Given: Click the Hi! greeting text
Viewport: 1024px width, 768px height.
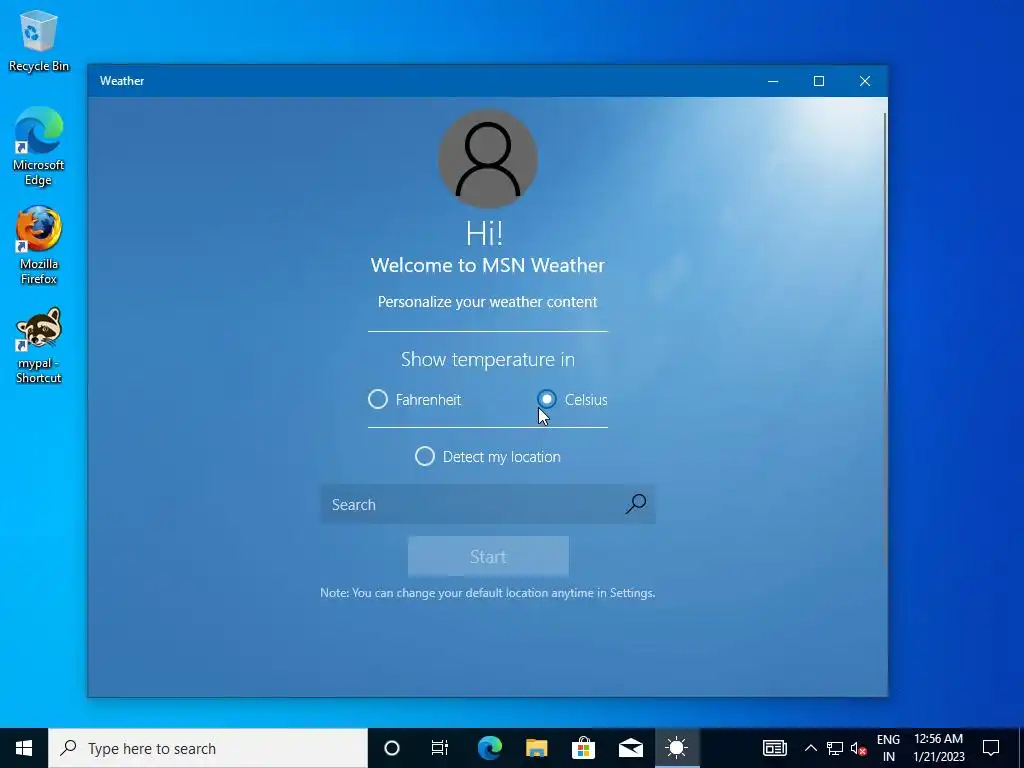Looking at the screenshot, I should tap(485, 233).
